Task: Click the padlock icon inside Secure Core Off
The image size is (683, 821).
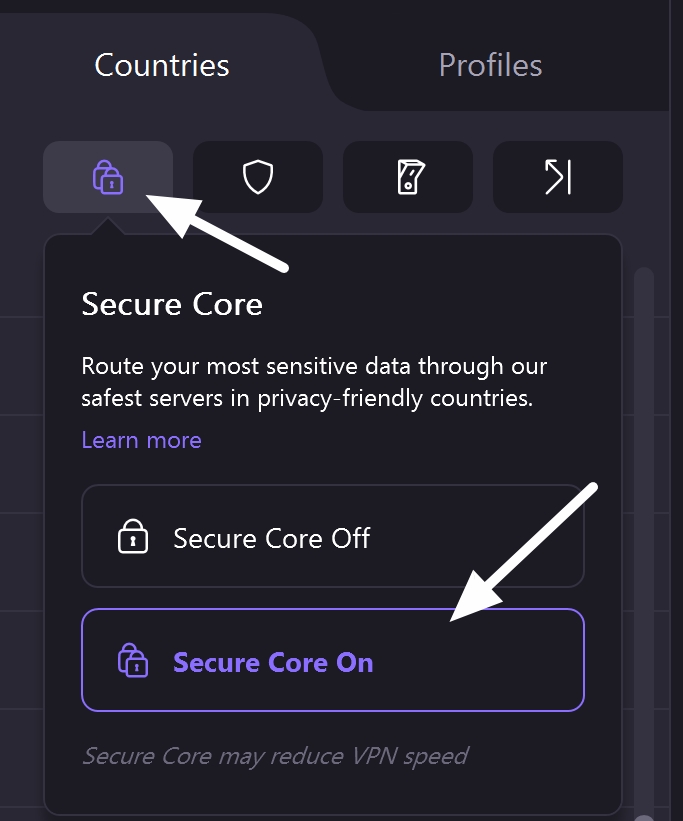Action: [x=135, y=537]
